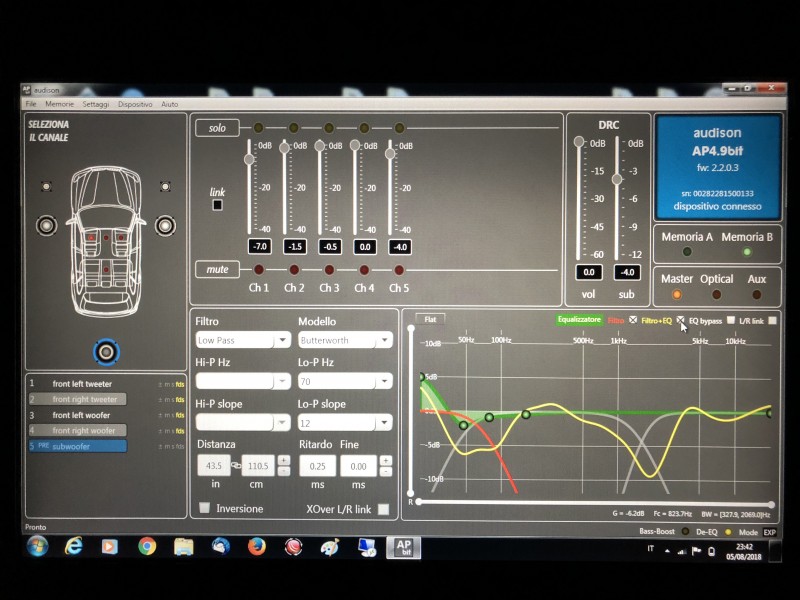Open Google Chrome from the taskbar
This screenshot has width=800, height=600.
click(x=147, y=546)
